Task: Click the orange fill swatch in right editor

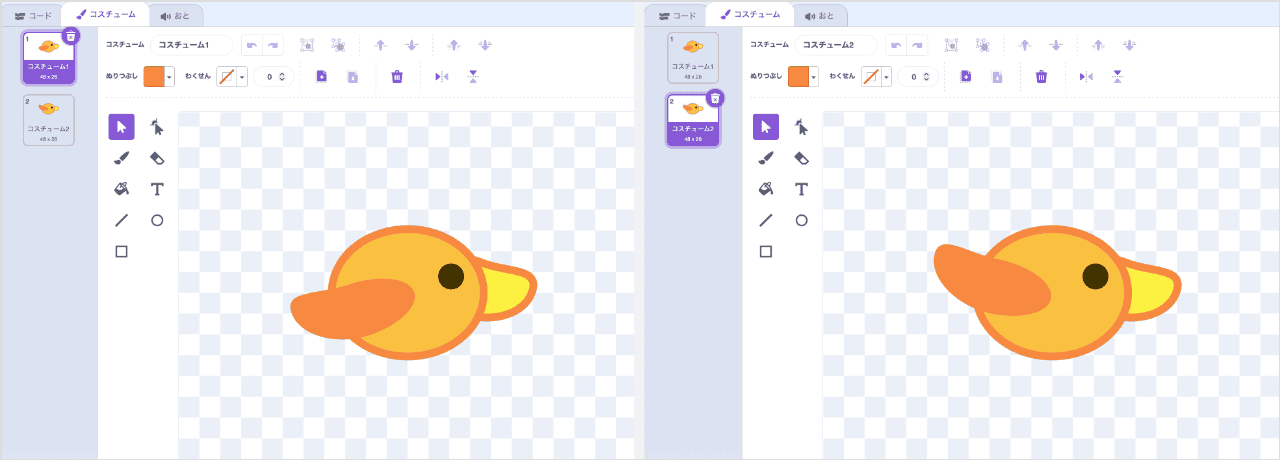Action: [x=798, y=77]
